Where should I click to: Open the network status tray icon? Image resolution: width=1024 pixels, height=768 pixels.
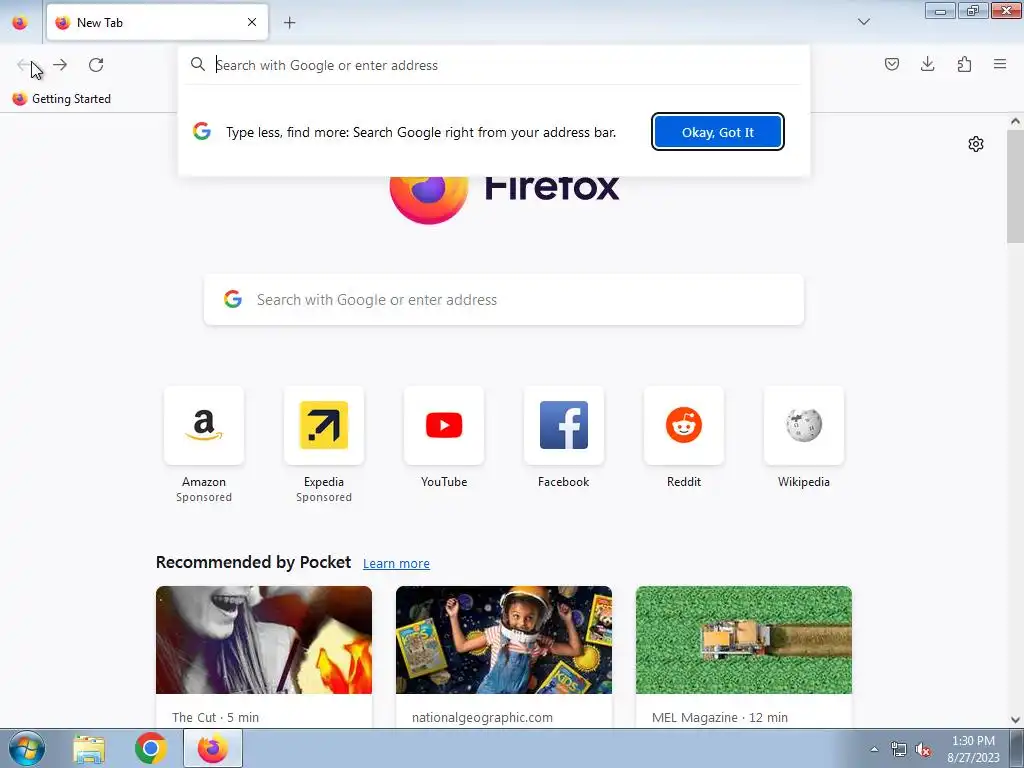click(x=899, y=749)
